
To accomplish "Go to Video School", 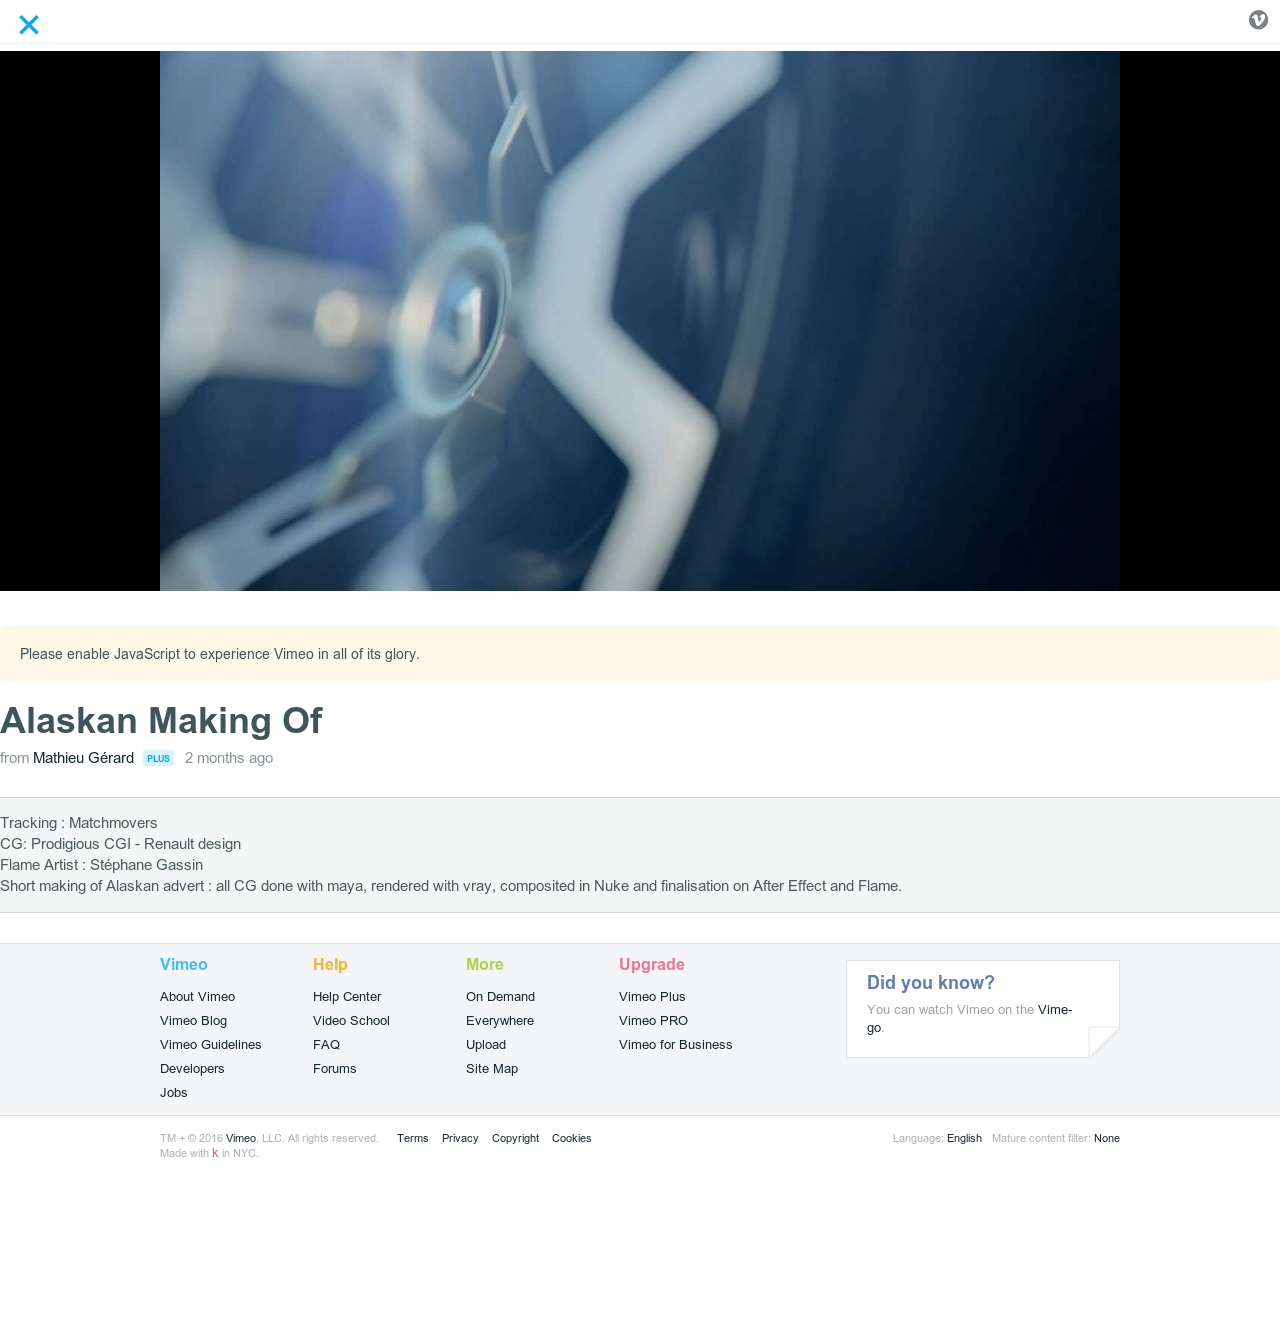I will coord(351,1021).
